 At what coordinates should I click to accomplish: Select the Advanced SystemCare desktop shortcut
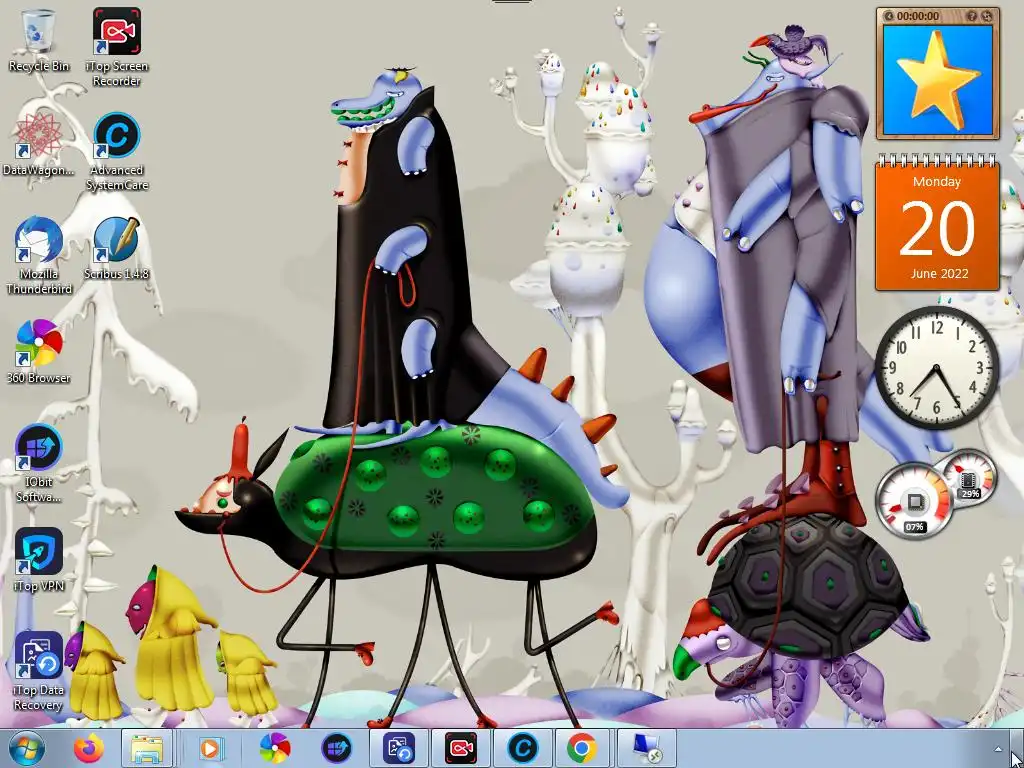[117, 152]
